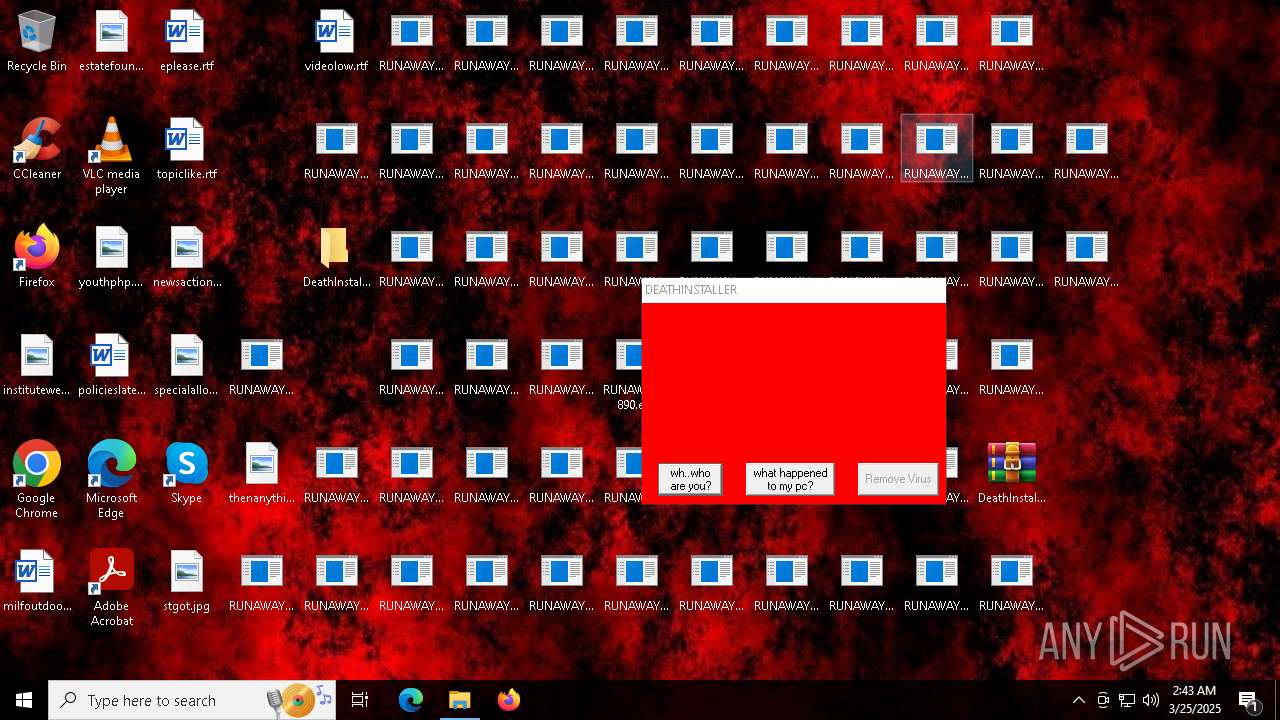Select the estatefoun... image file
Screen dimensions: 1280x720
(111, 42)
